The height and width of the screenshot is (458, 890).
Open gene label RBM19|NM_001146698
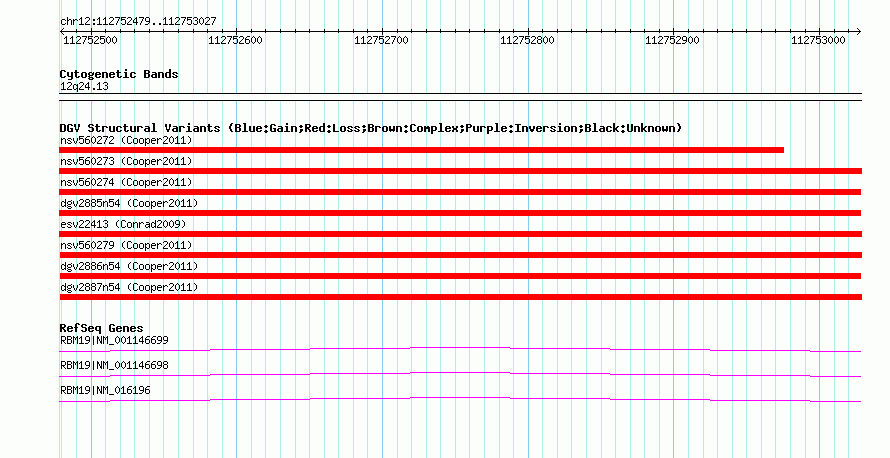click(x=114, y=365)
